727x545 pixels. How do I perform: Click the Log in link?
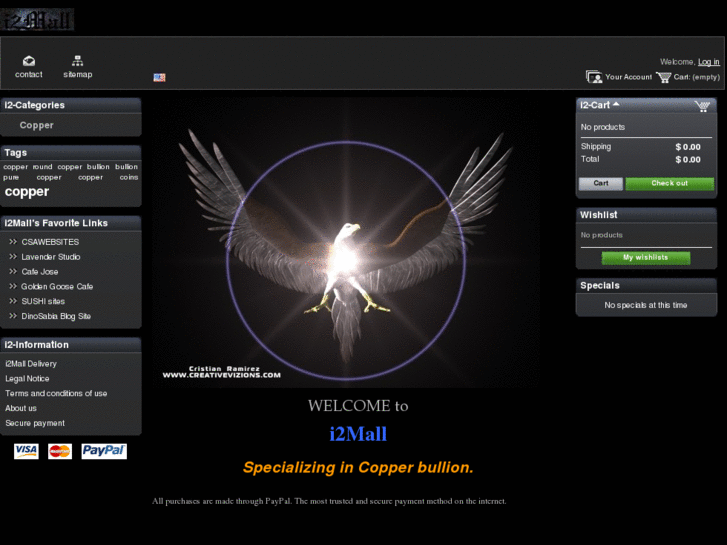[x=708, y=62]
